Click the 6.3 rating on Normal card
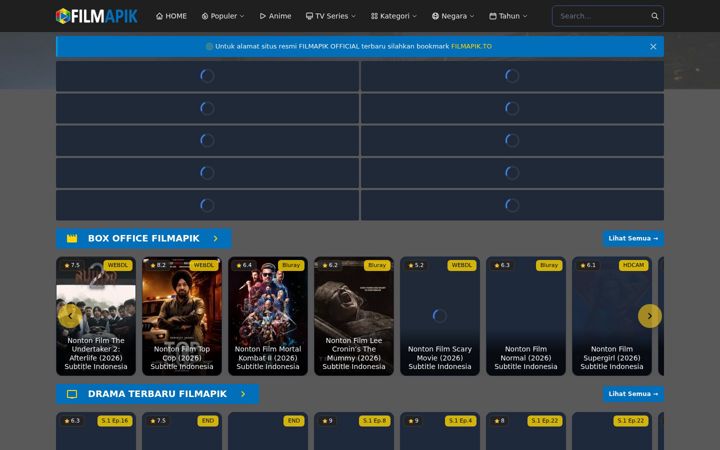 pos(502,265)
